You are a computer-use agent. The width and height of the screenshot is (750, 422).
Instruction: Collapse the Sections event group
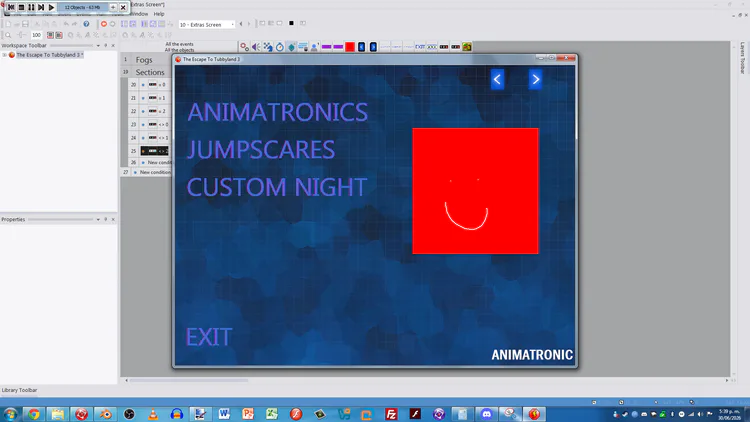(x=150, y=72)
